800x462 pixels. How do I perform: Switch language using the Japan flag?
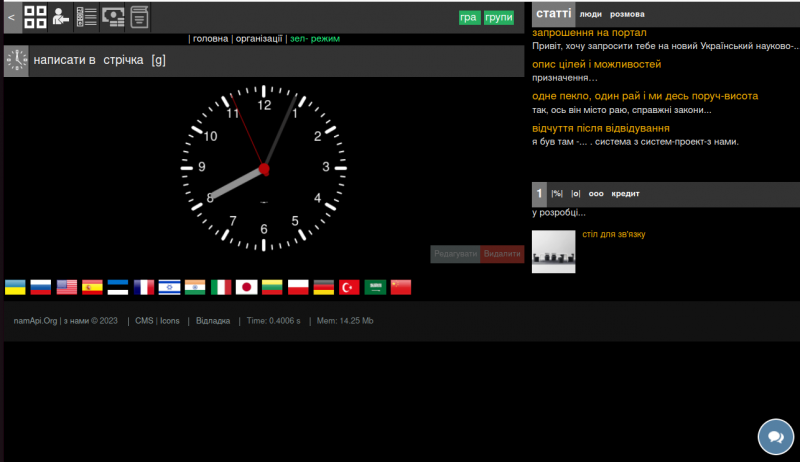(x=247, y=287)
